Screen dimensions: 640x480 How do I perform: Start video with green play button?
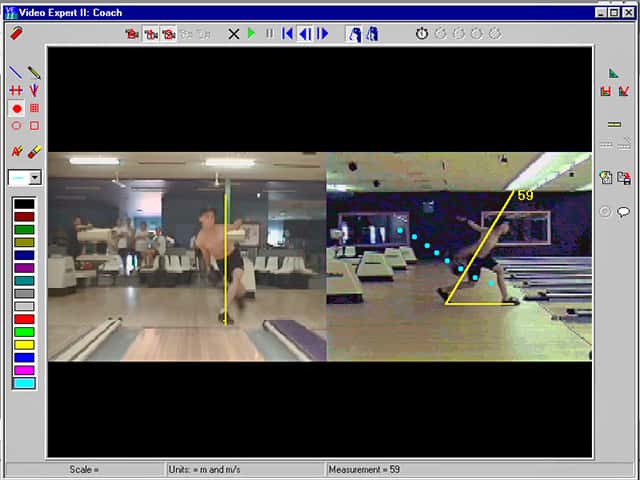251,33
